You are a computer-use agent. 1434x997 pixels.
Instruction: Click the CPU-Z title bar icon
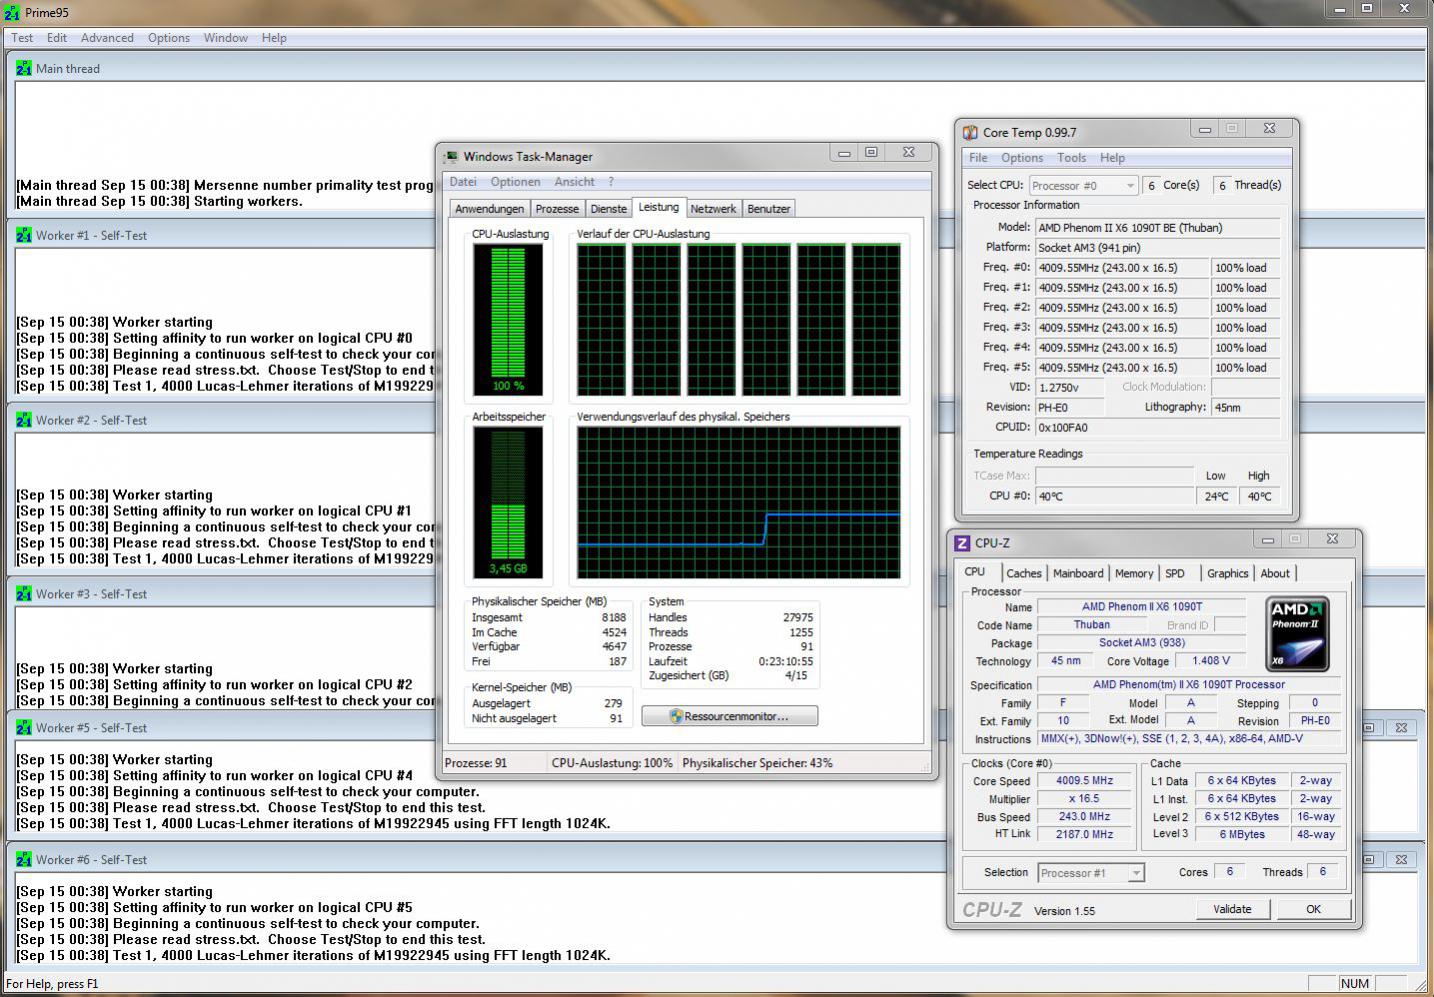pyautogui.click(x=962, y=543)
